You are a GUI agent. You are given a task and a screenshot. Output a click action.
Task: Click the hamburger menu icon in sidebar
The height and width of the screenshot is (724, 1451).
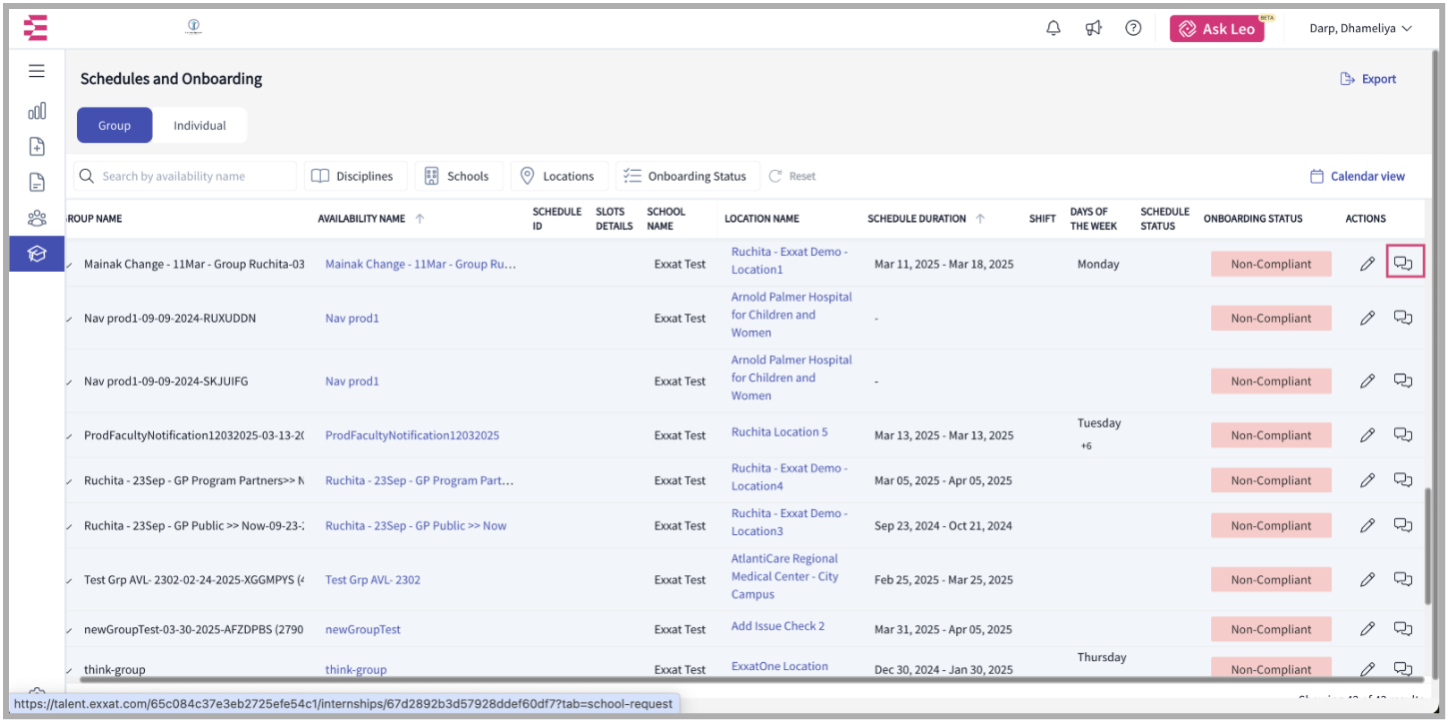tap(37, 71)
